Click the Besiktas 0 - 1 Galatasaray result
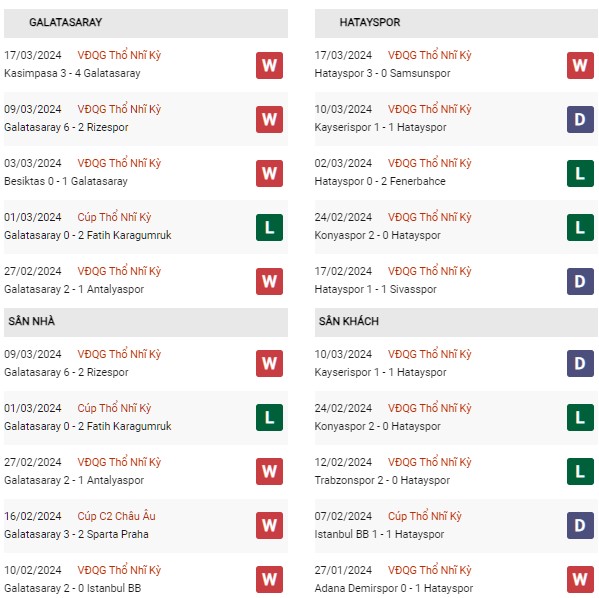 point(66,181)
